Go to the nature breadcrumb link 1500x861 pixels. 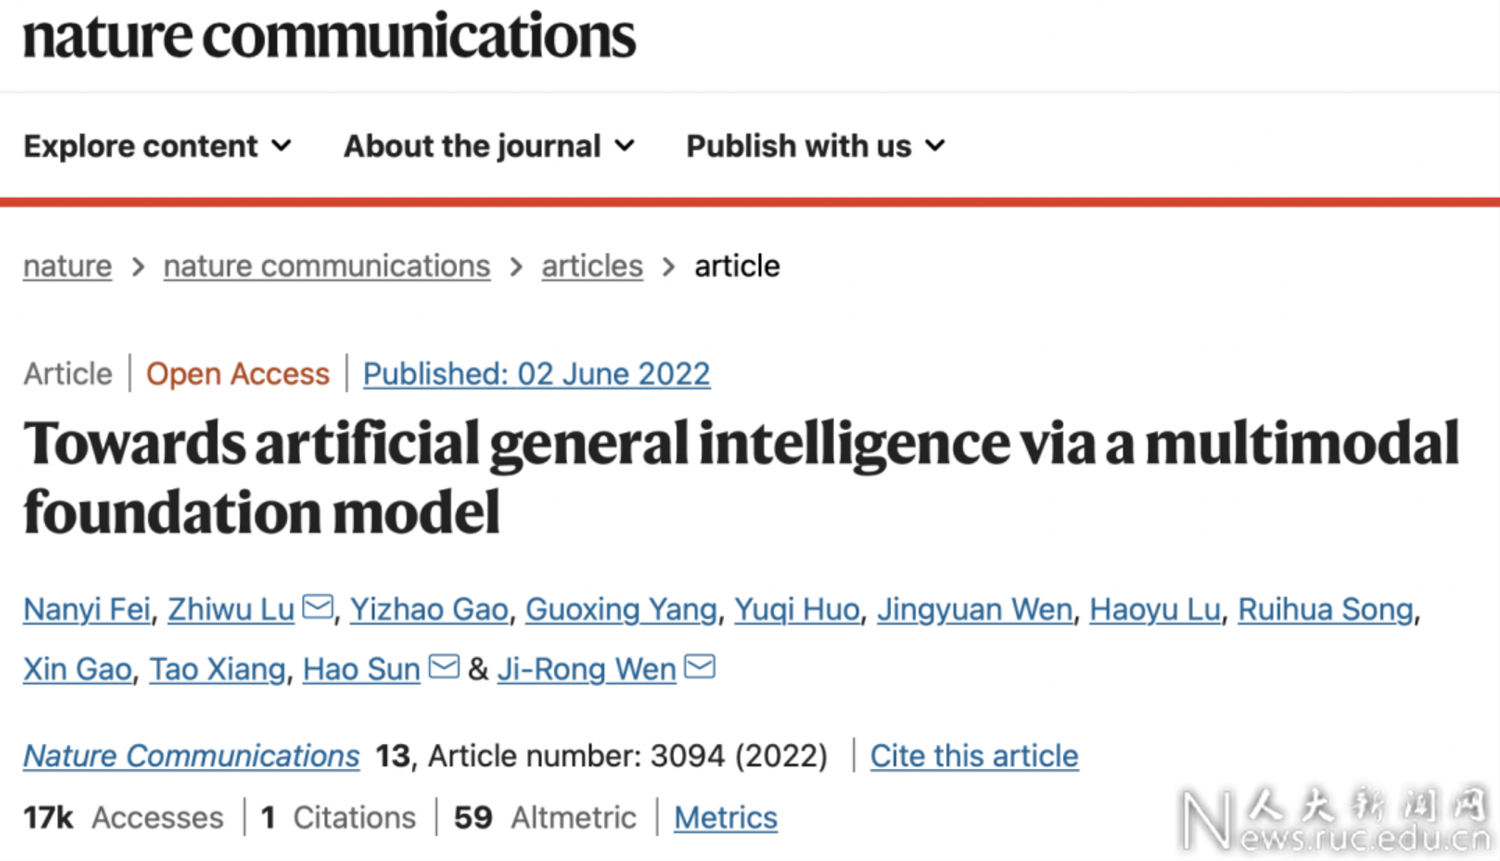point(68,266)
